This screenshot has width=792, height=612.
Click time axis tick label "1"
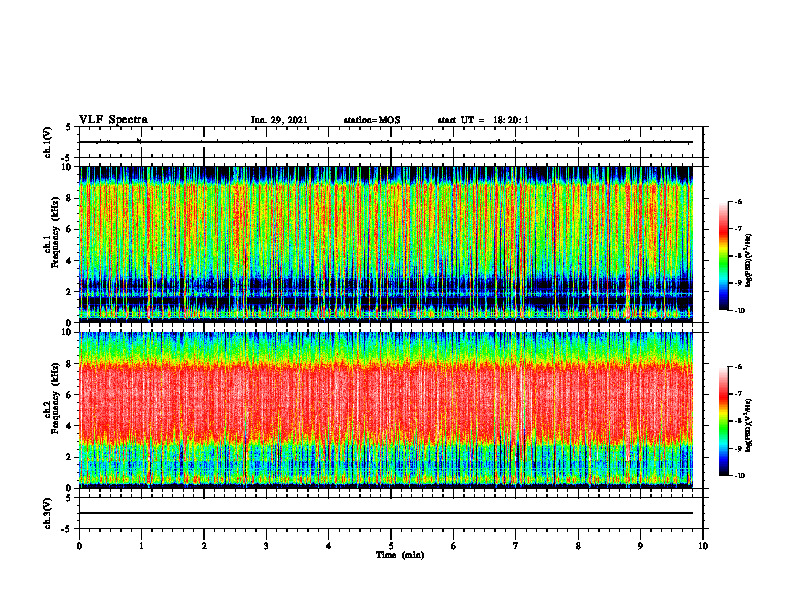[141, 546]
